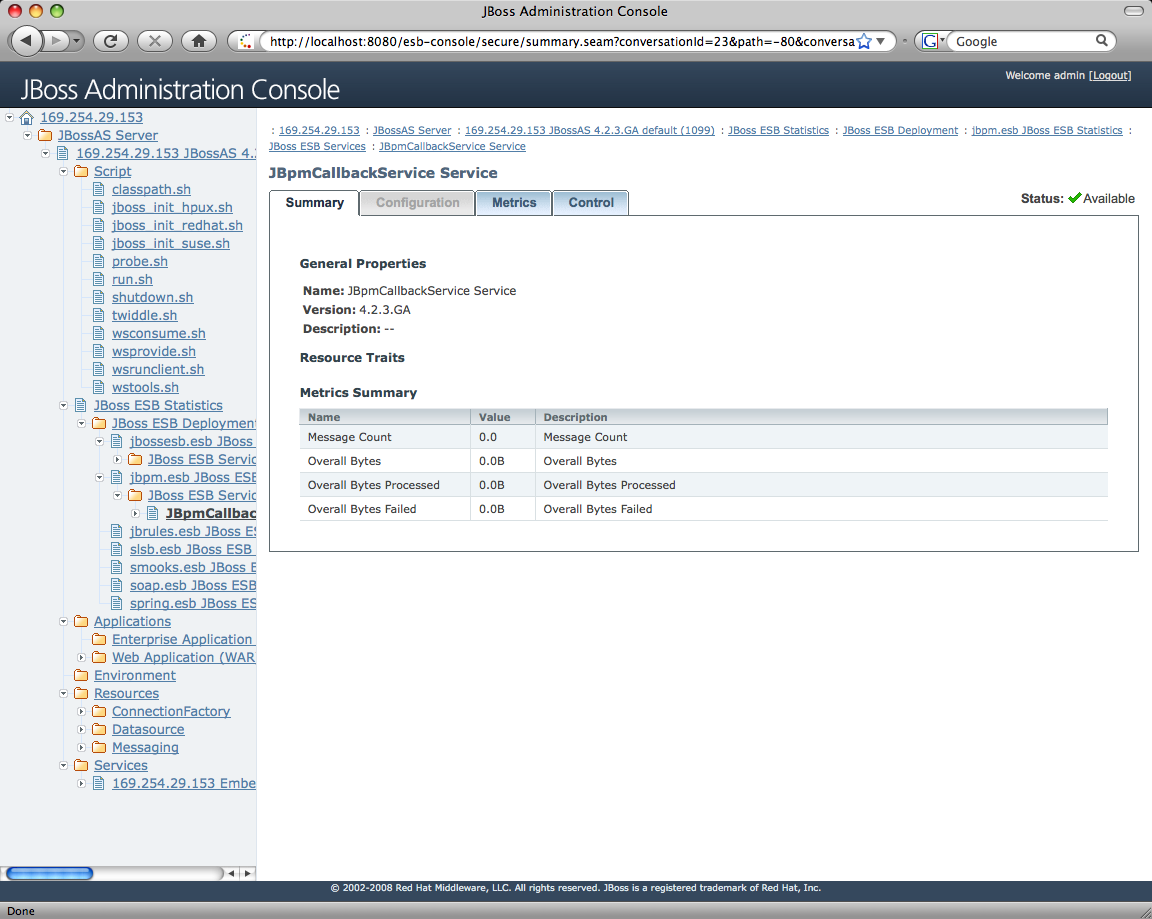The height and width of the screenshot is (919, 1152).
Task: Click the tree panel horizontal scrollbar thumb
Action: [x=49, y=873]
